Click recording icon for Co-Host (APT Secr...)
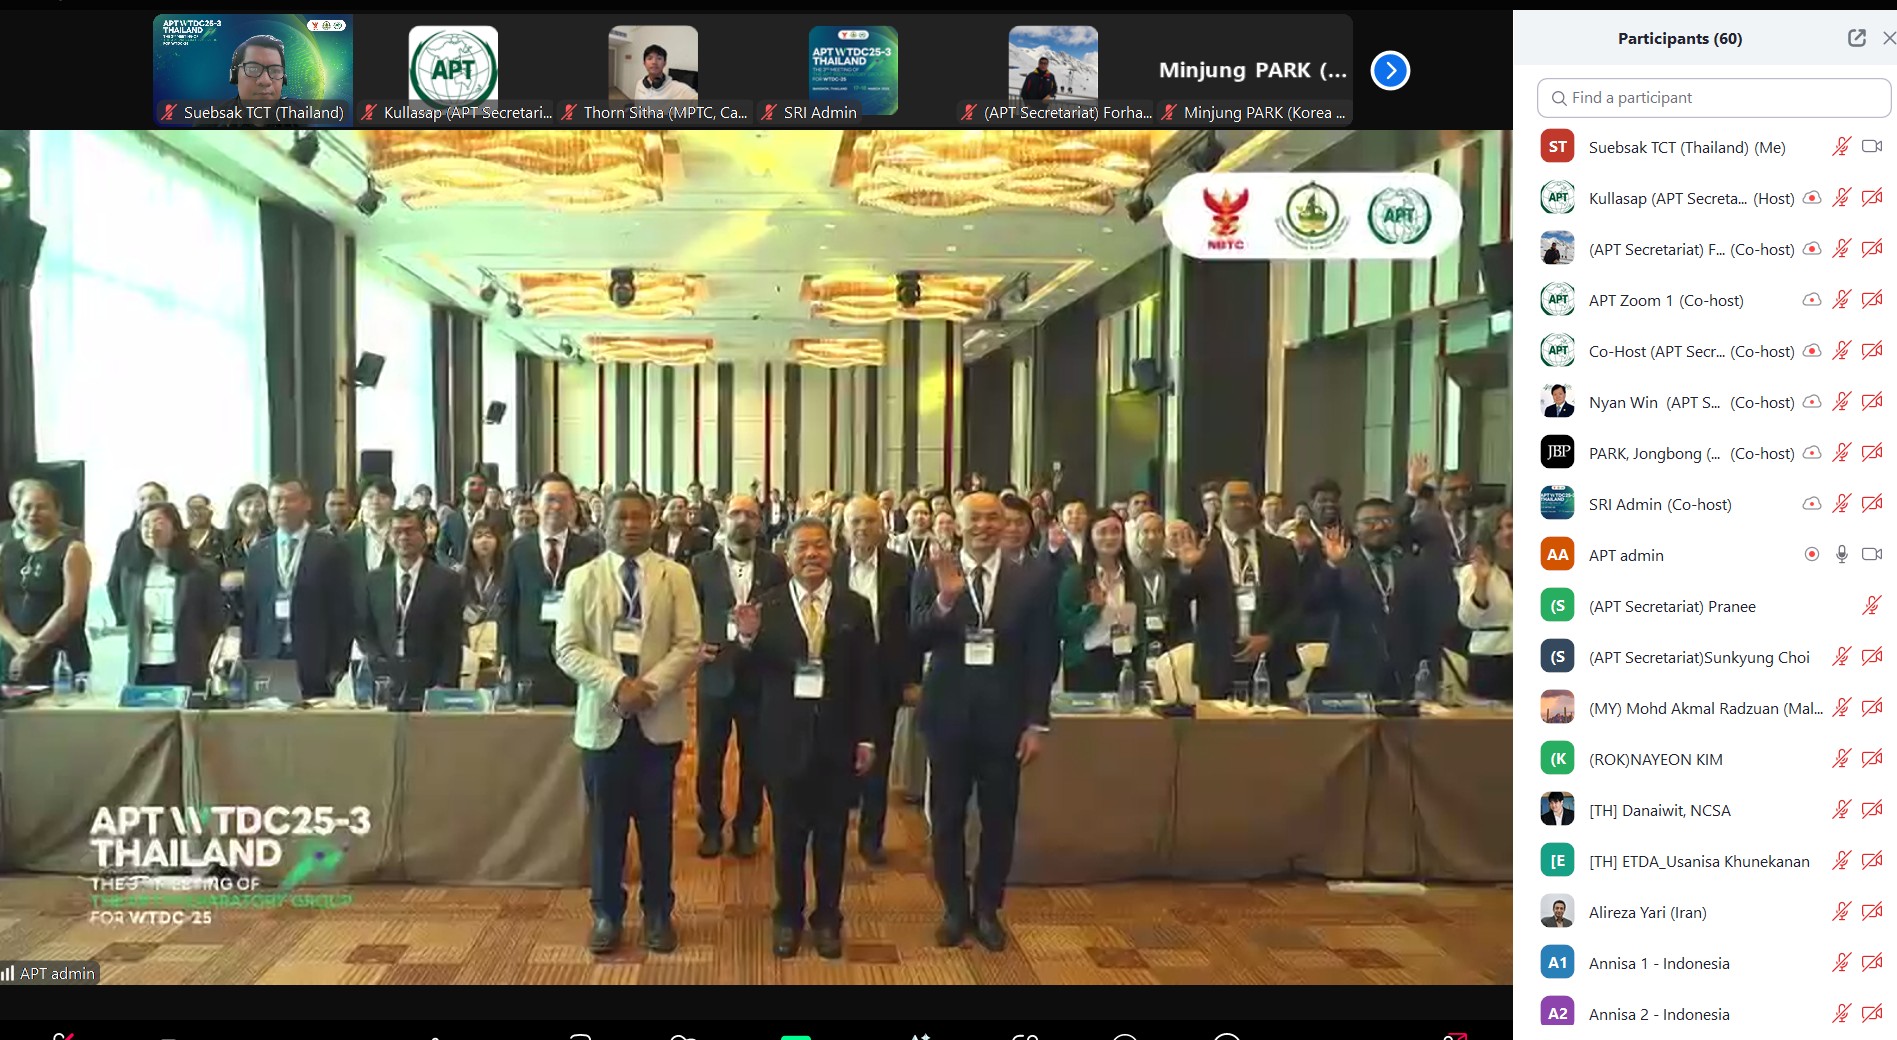 pos(1811,351)
